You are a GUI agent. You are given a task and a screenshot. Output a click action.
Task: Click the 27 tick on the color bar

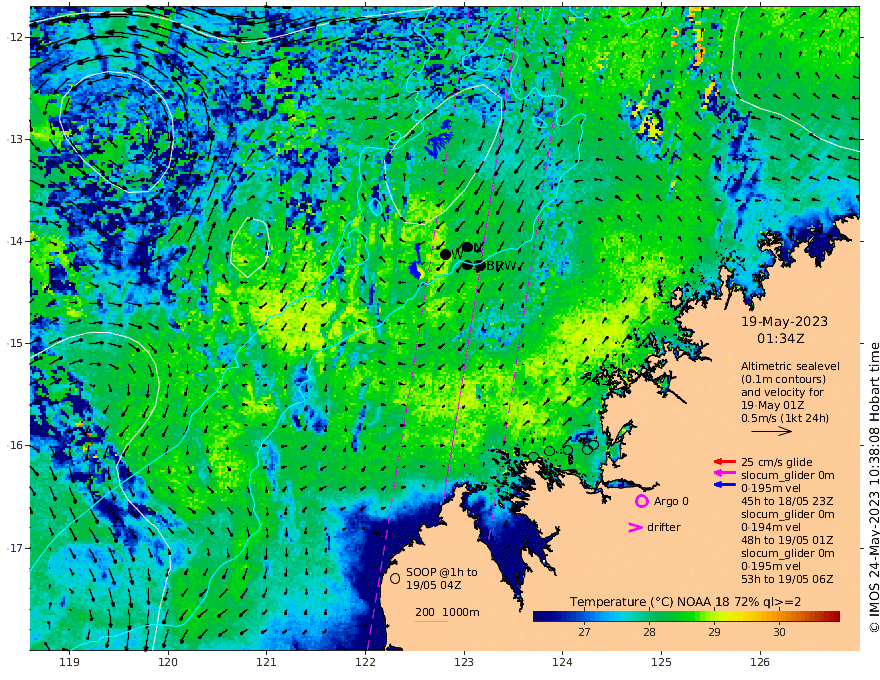(x=584, y=632)
